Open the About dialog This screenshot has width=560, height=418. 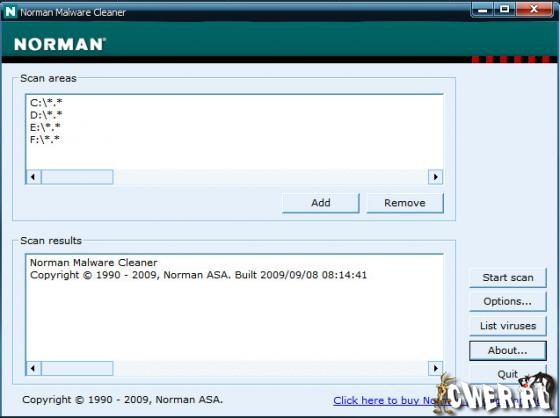pos(508,350)
